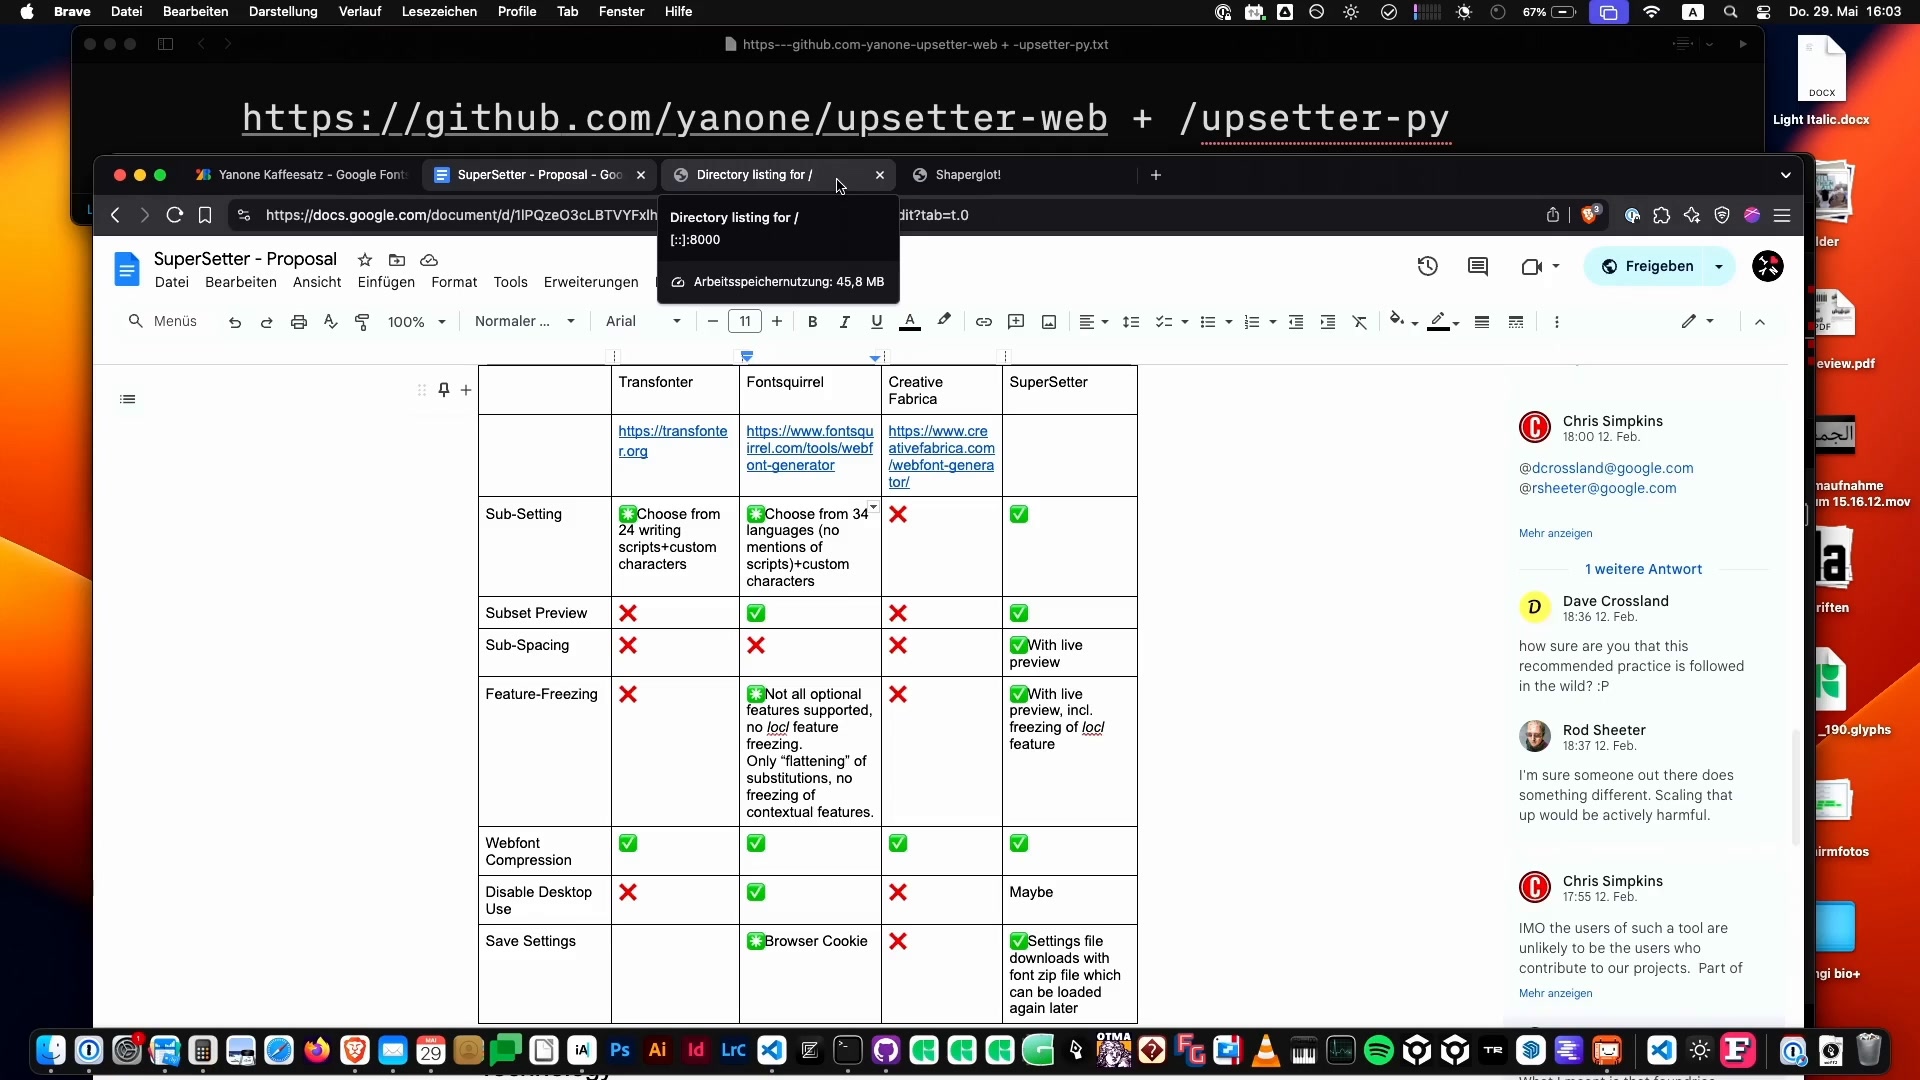Open the Format menu in Docs
Screen dimensions: 1920x1080
tap(454, 282)
